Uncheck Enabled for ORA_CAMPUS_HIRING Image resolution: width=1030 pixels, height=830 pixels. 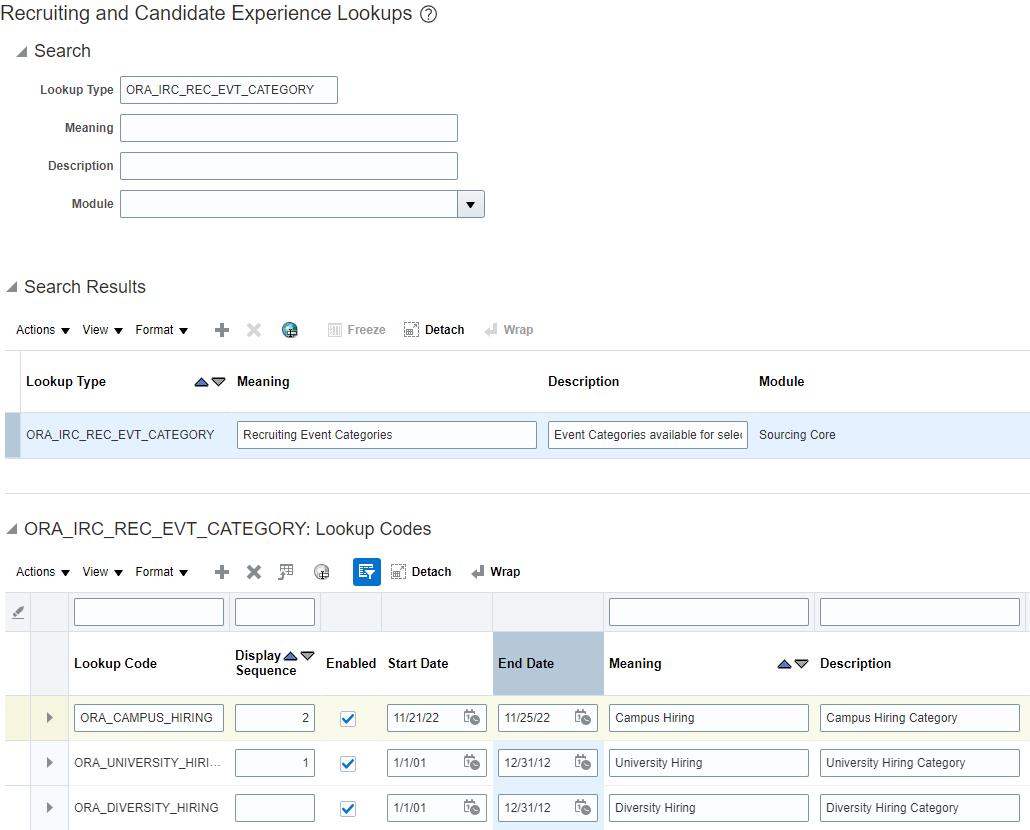(348, 719)
